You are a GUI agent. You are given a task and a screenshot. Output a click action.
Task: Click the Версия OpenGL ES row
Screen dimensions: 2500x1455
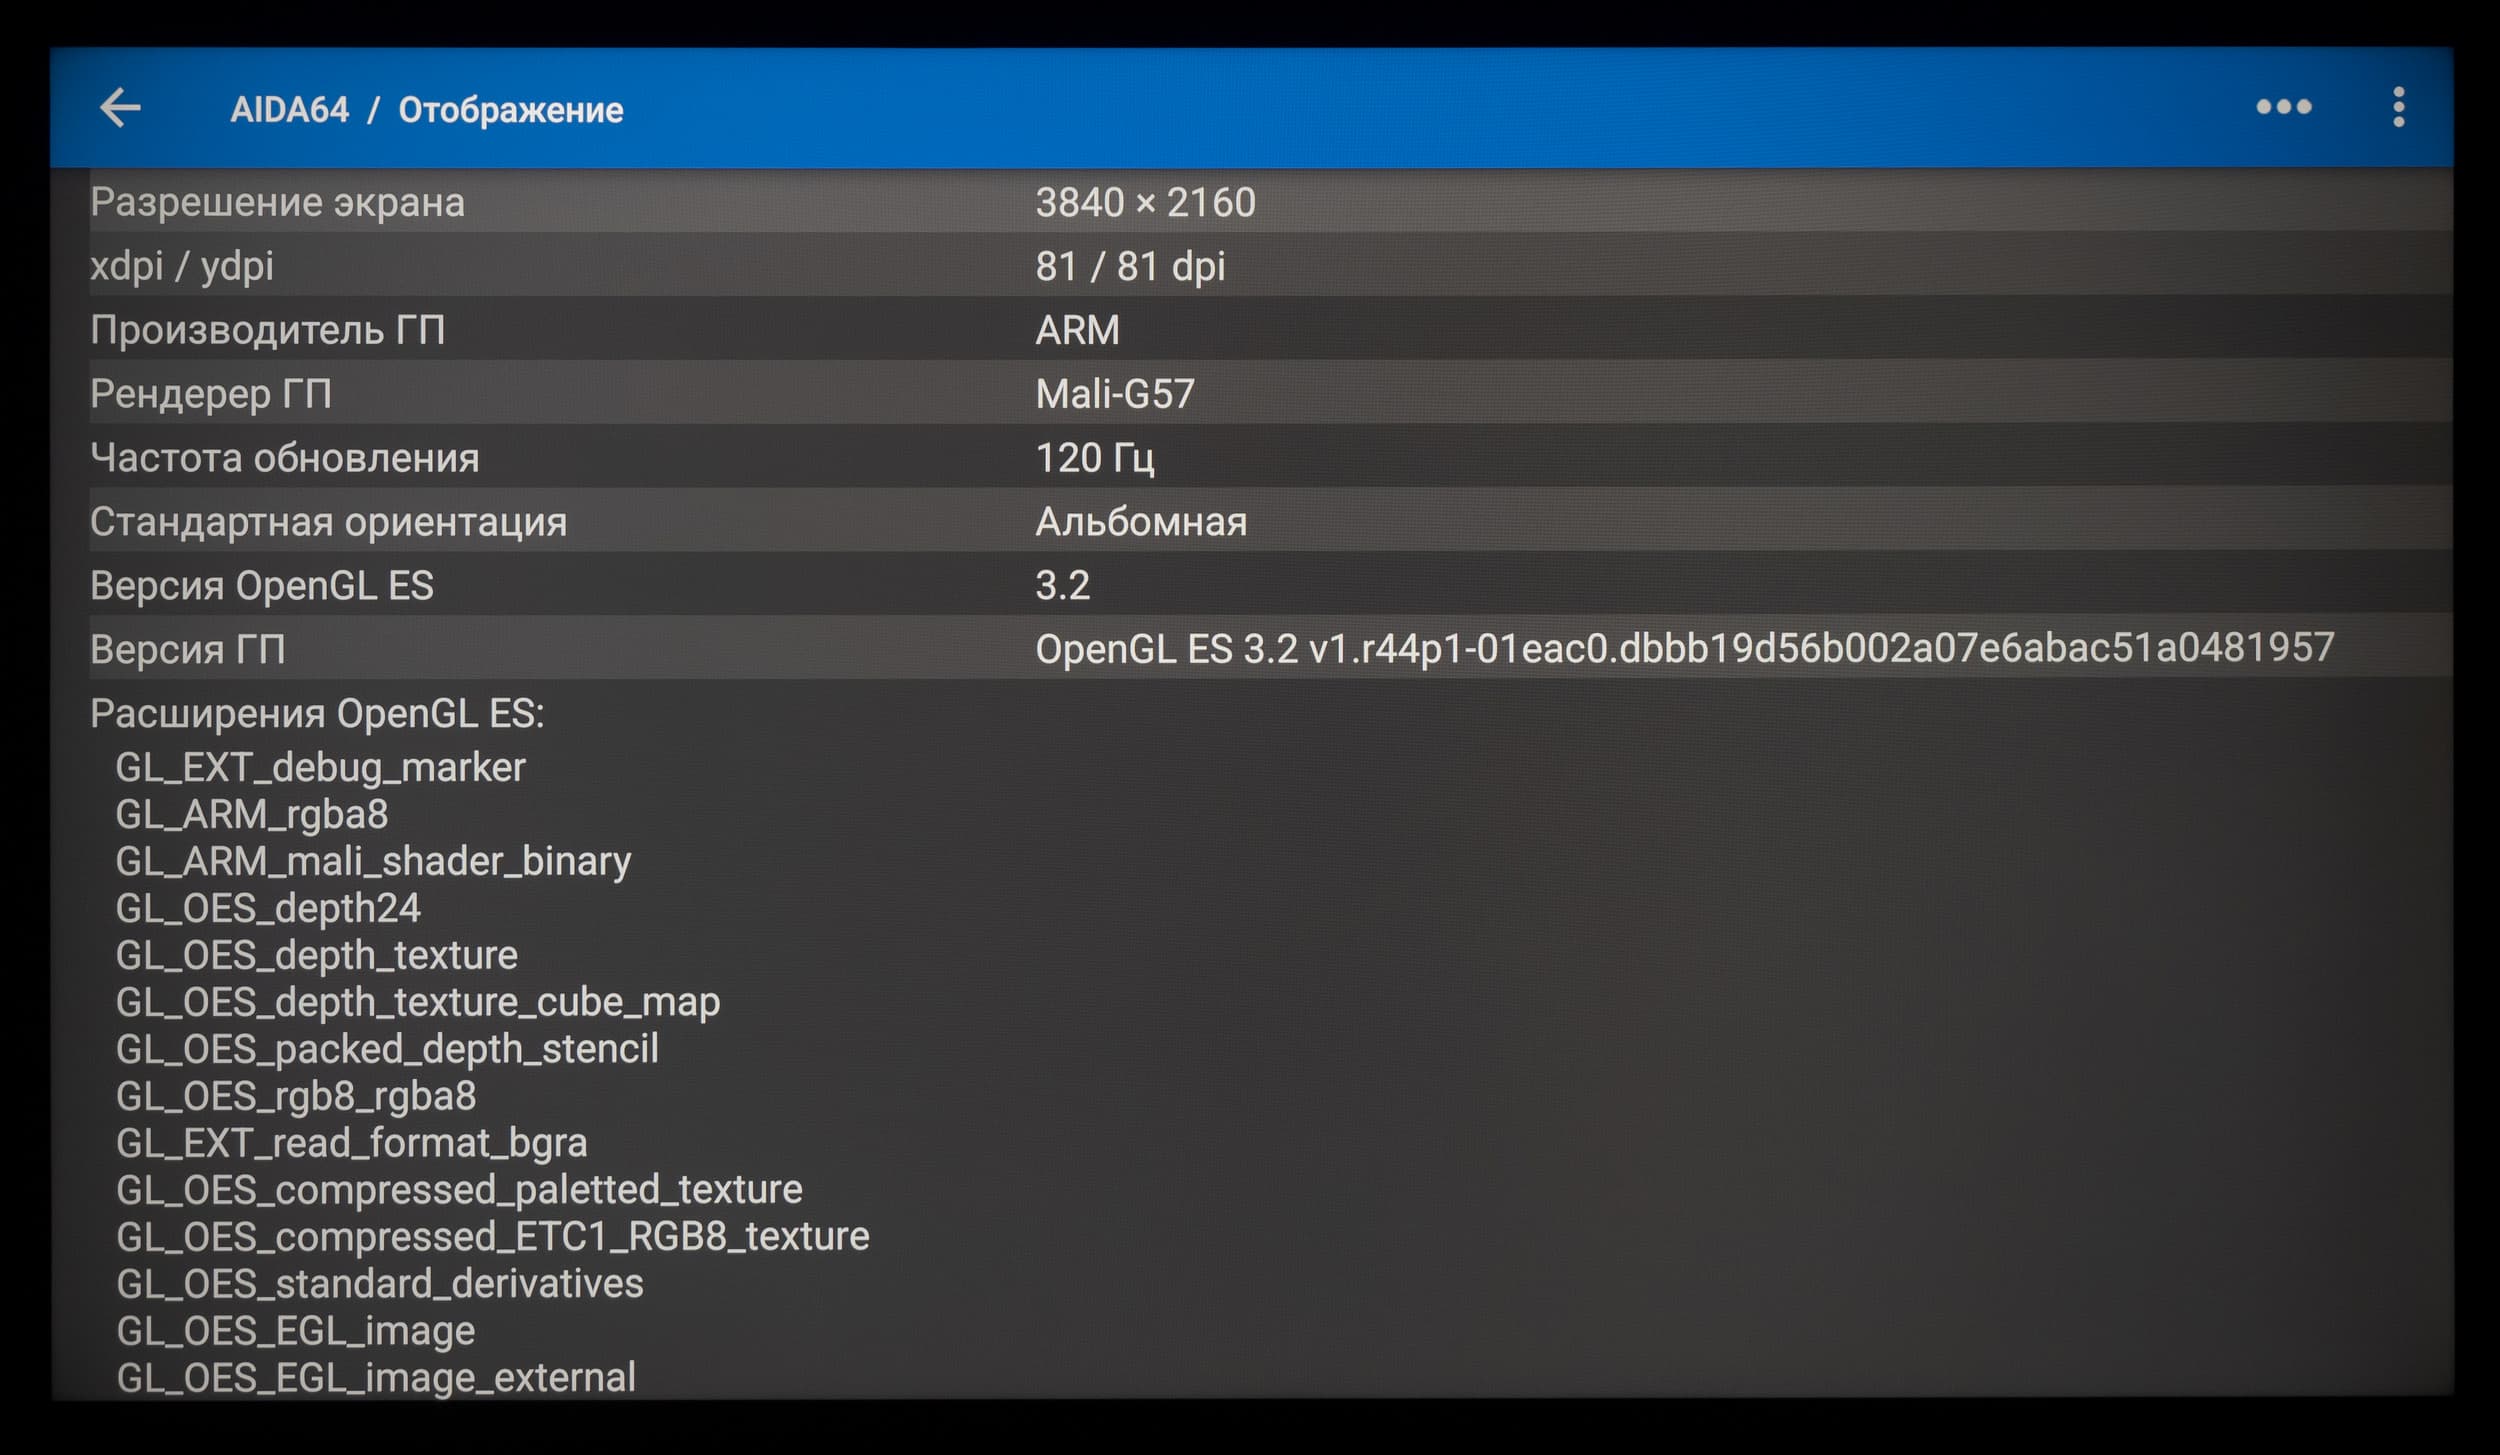(x=261, y=586)
